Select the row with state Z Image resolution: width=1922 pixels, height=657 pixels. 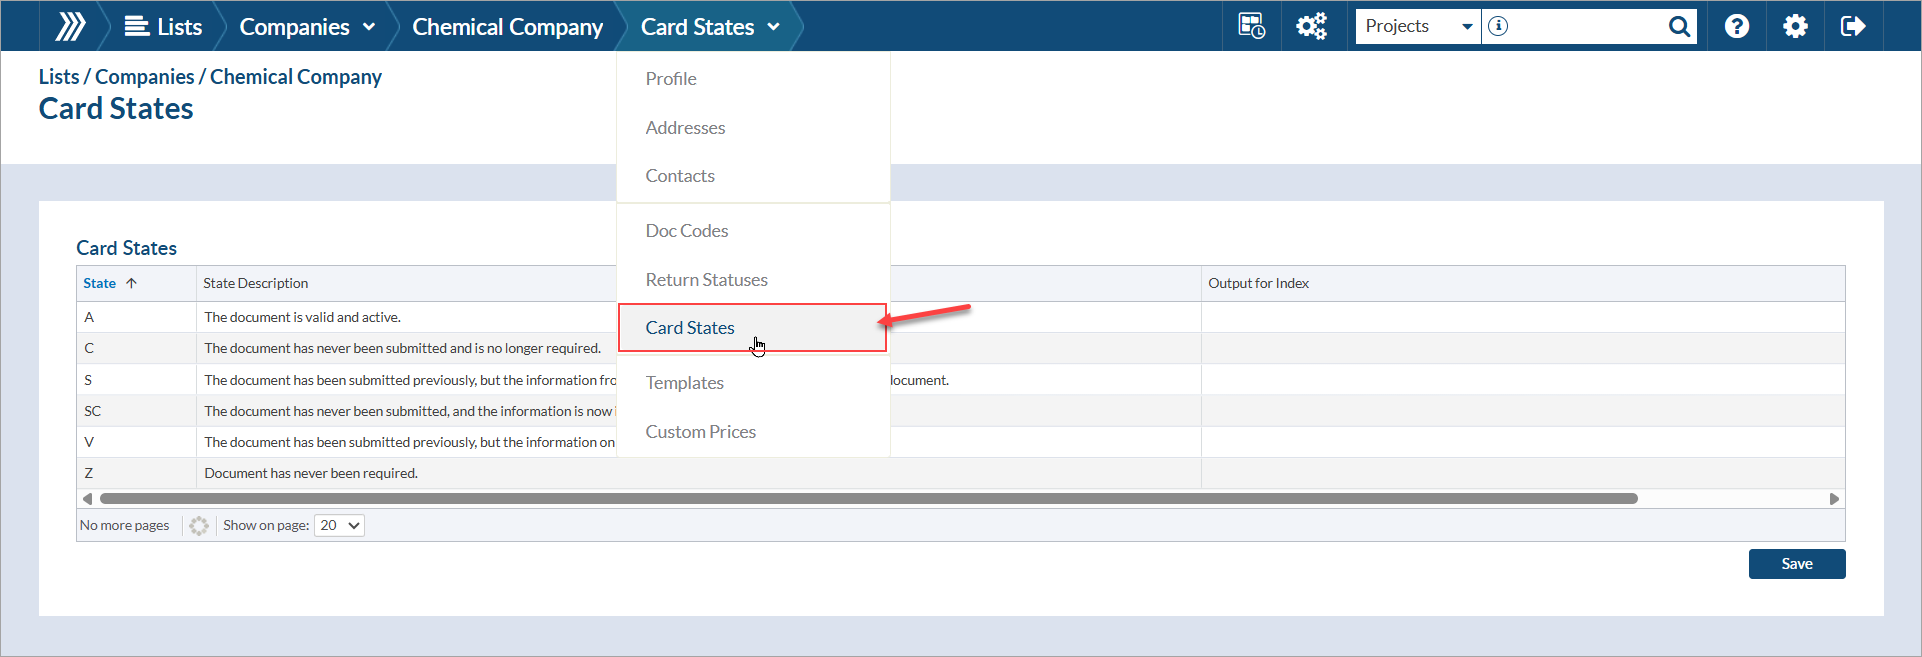[960, 473]
